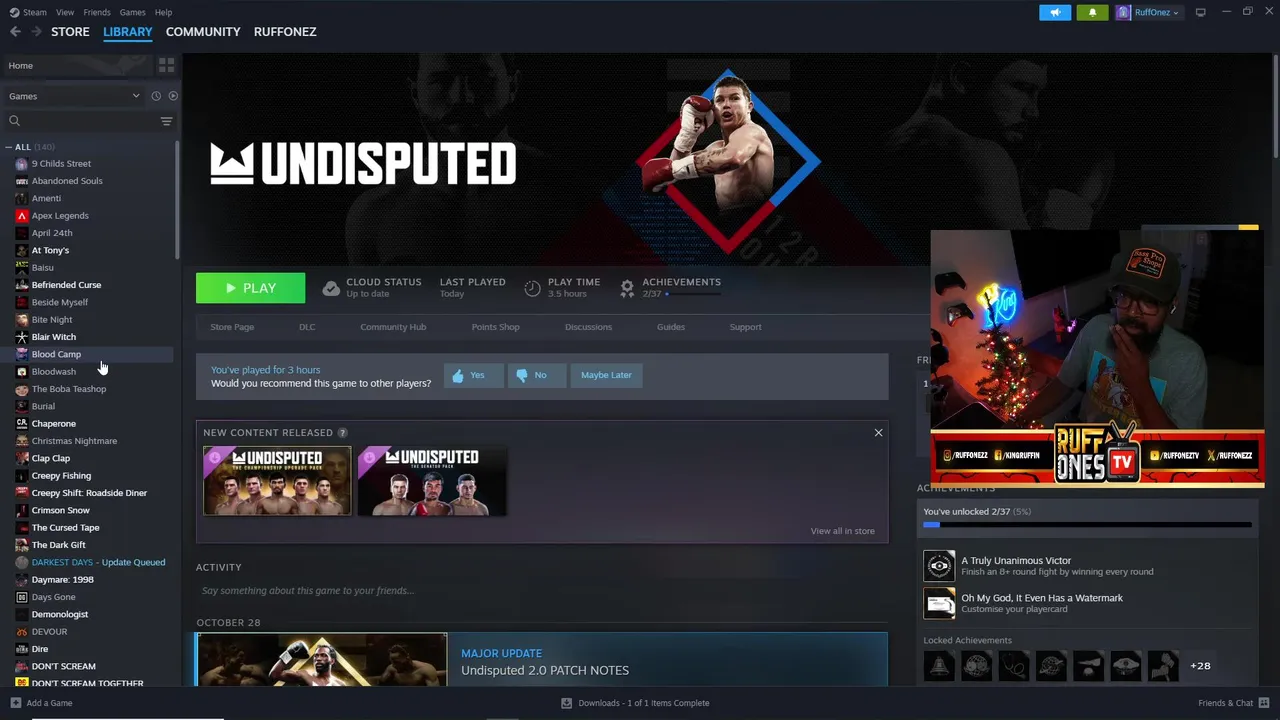Focus the activity comment input field
Screen dimensions: 1280x720
point(541,591)
